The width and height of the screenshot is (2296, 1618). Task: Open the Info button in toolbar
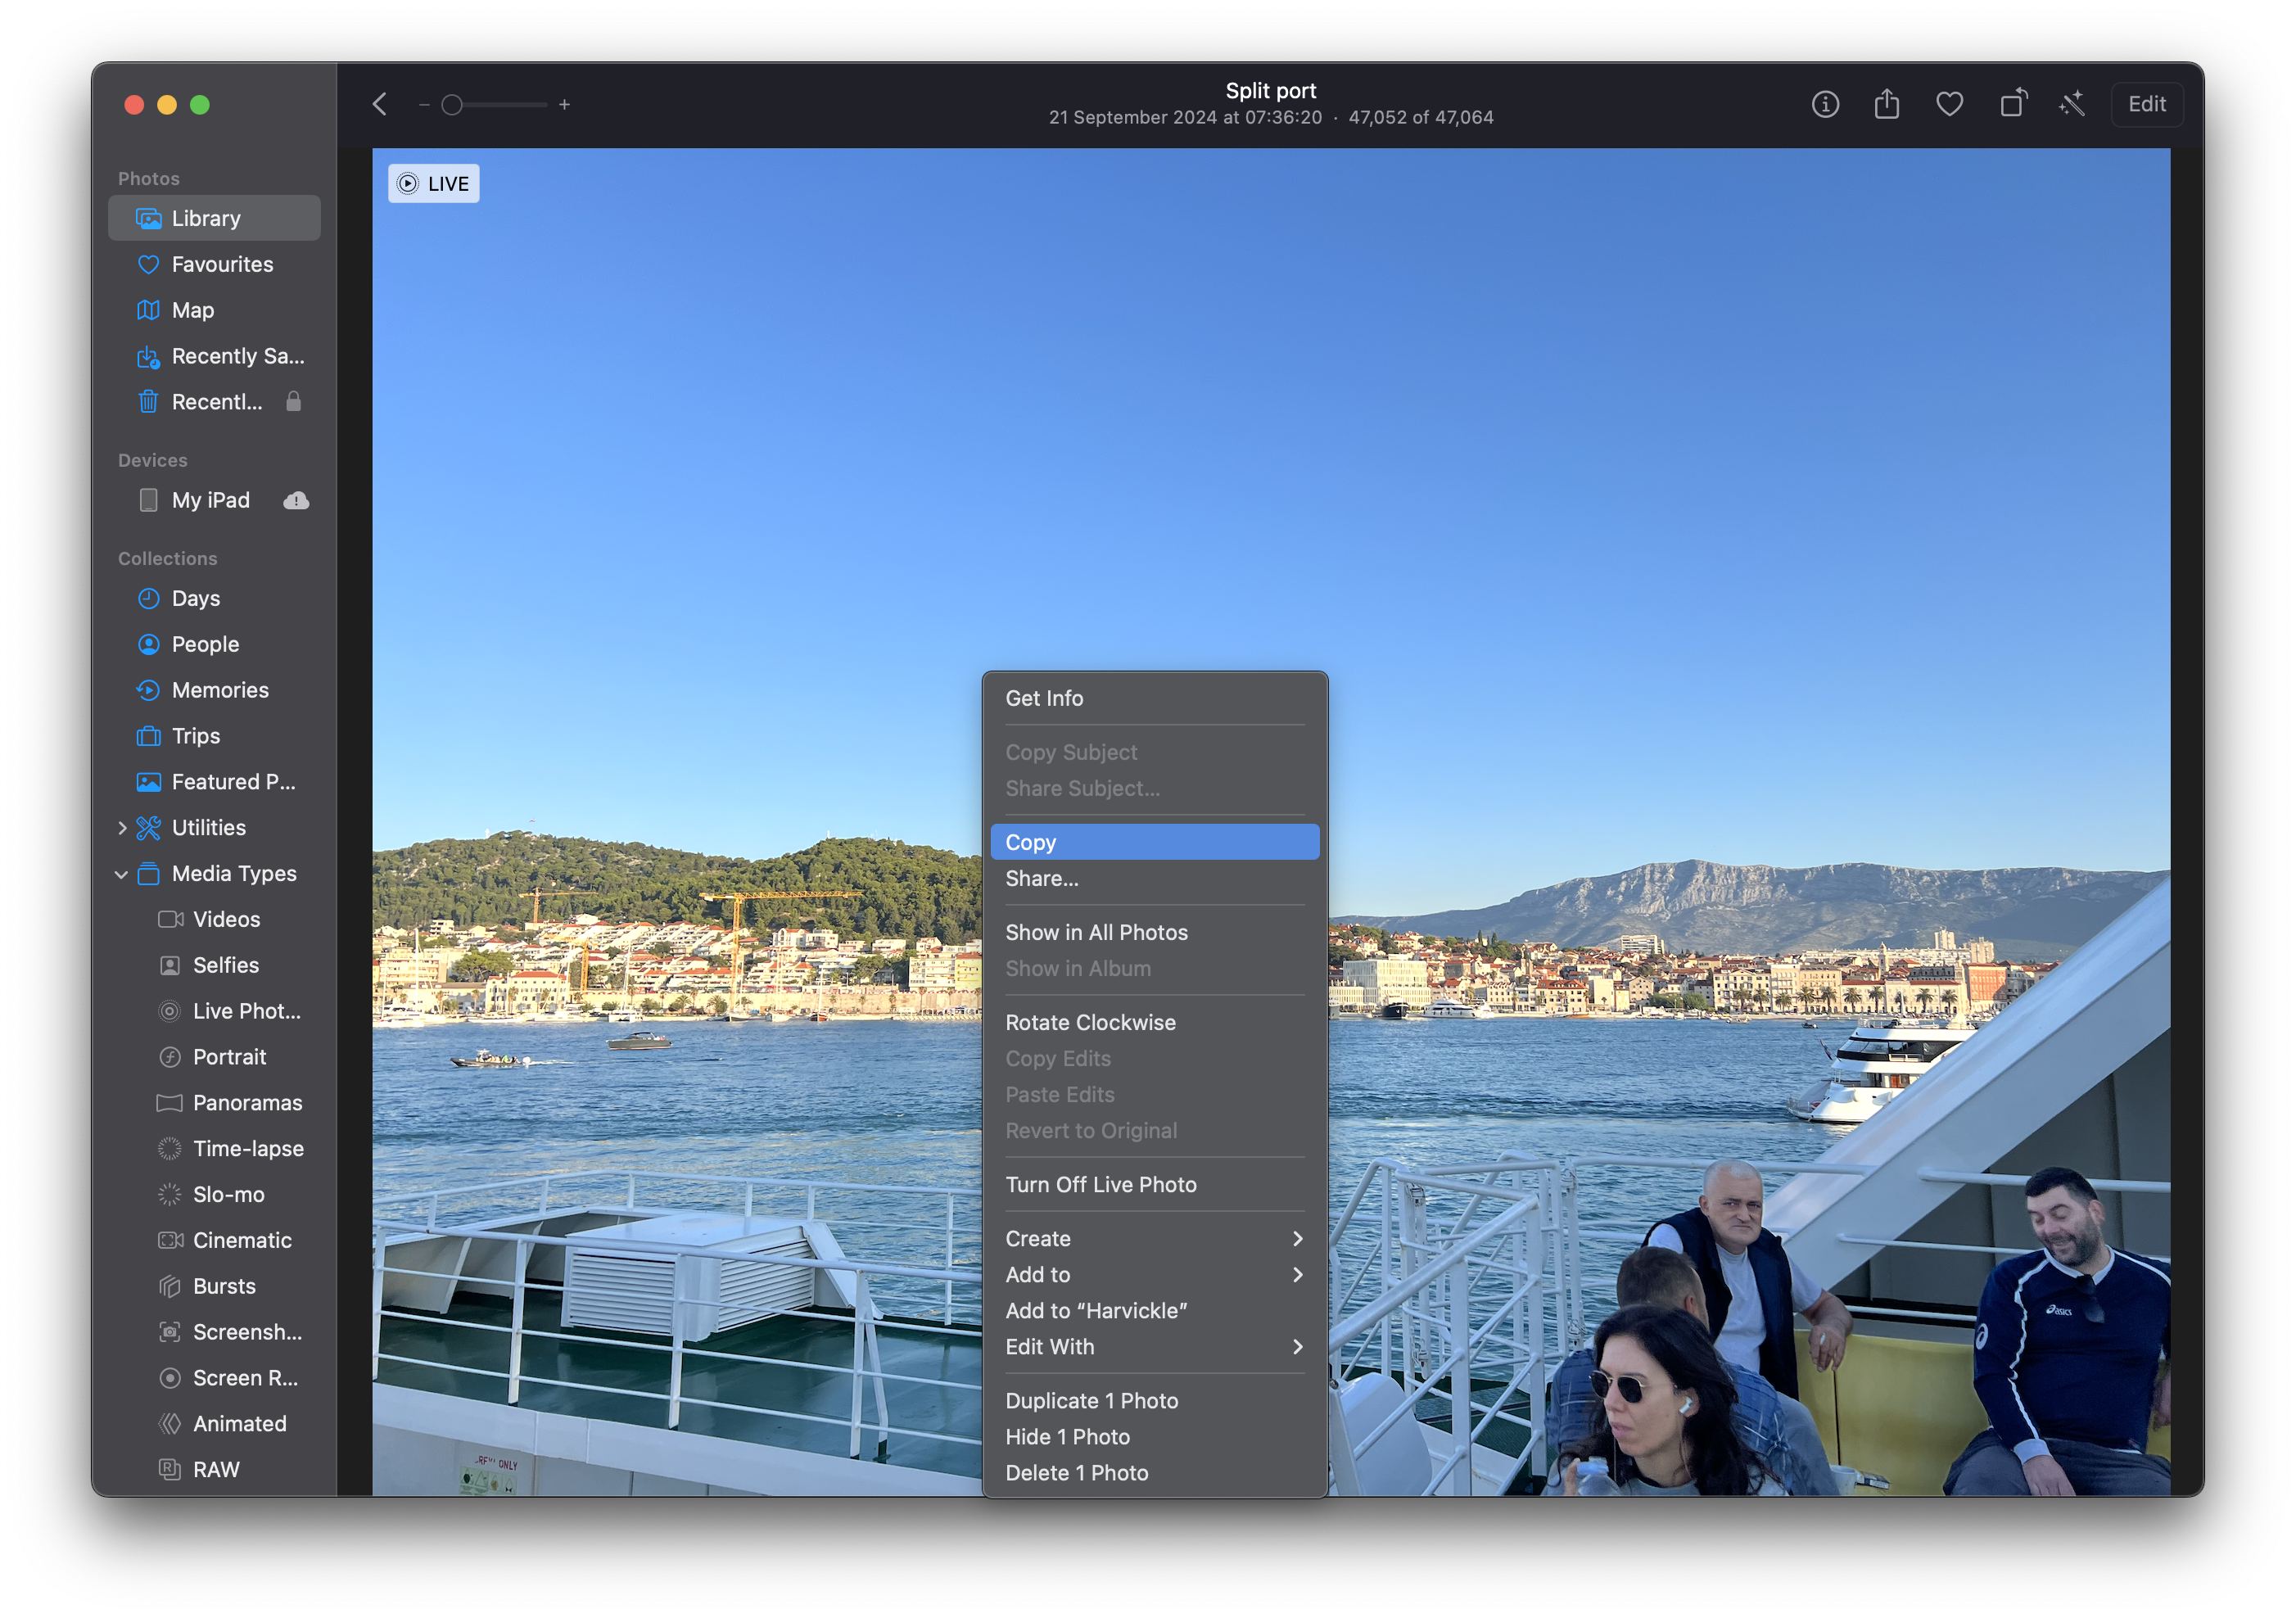coord(1825,104)
